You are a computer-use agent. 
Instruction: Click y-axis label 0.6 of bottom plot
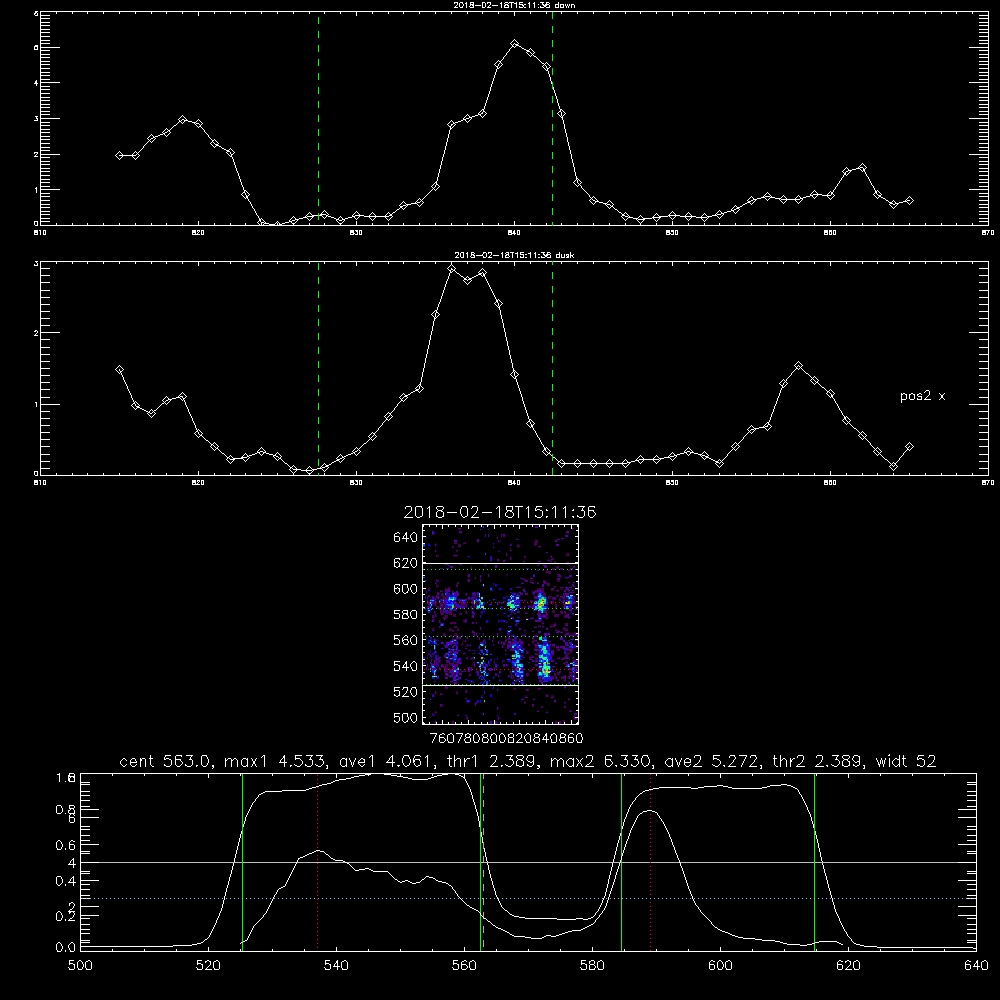point(66,845)
